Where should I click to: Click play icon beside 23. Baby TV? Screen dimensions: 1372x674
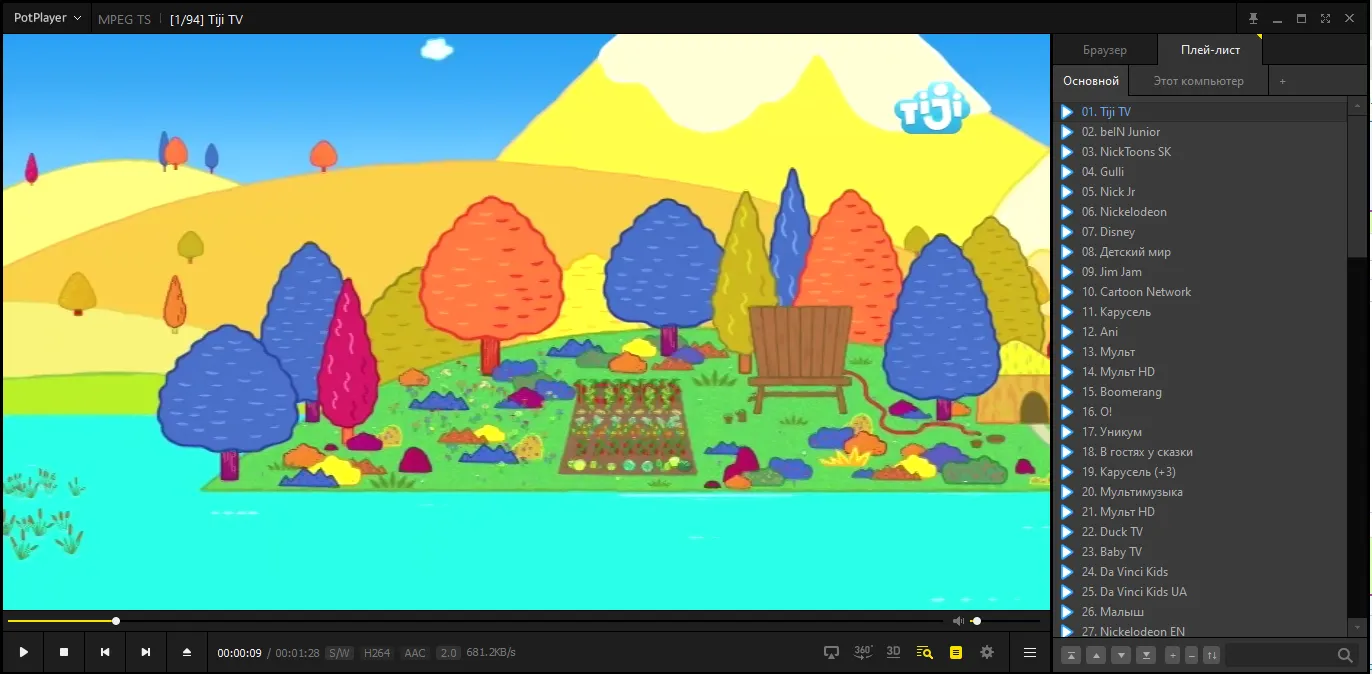1067,552
